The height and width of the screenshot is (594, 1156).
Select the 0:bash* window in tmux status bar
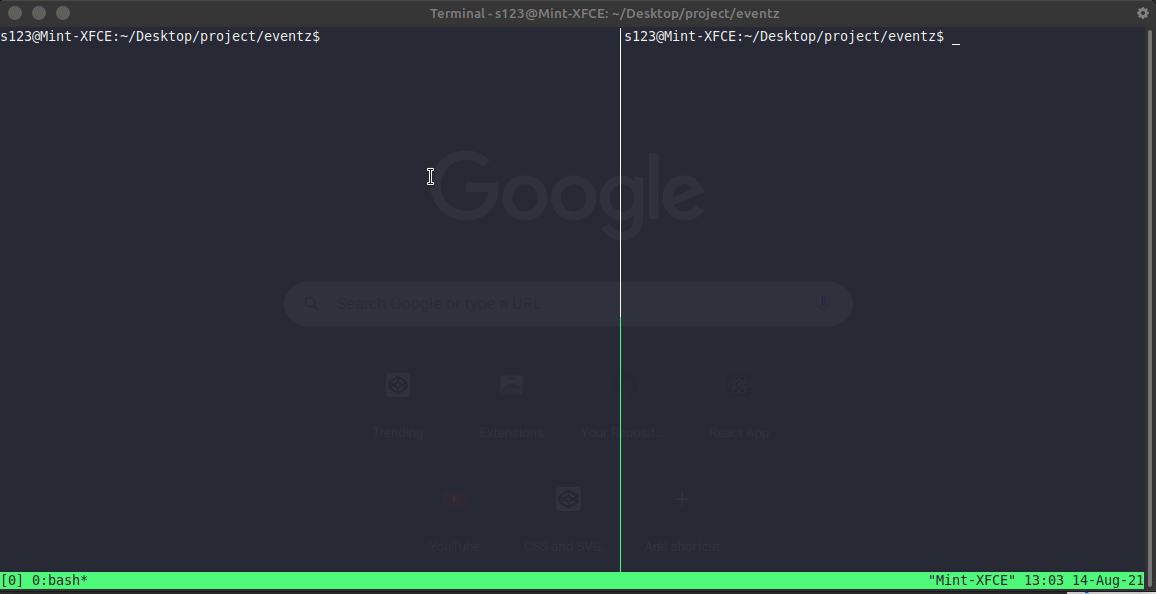[60, 580]
